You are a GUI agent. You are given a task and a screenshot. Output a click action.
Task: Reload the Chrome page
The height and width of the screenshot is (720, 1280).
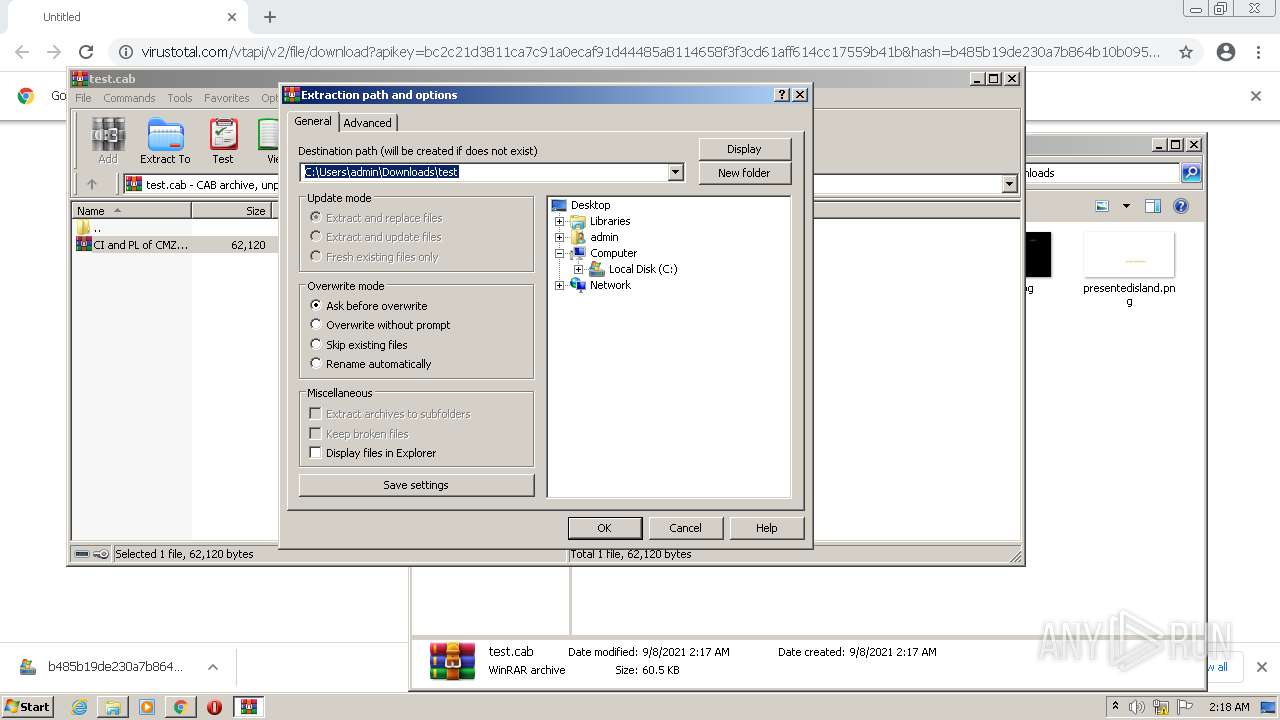(86, 52)
